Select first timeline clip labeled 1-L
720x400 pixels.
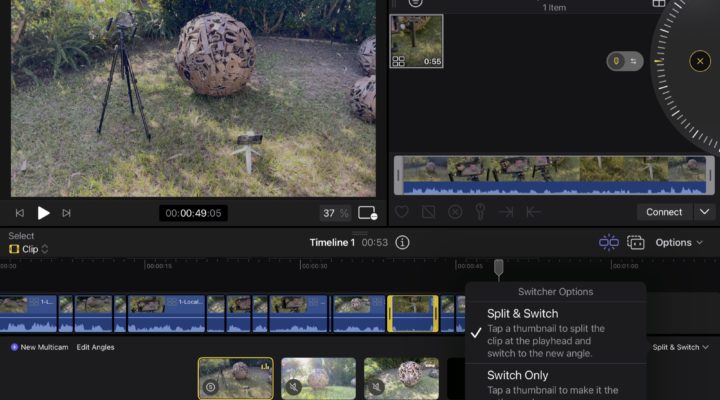point(28,314)
